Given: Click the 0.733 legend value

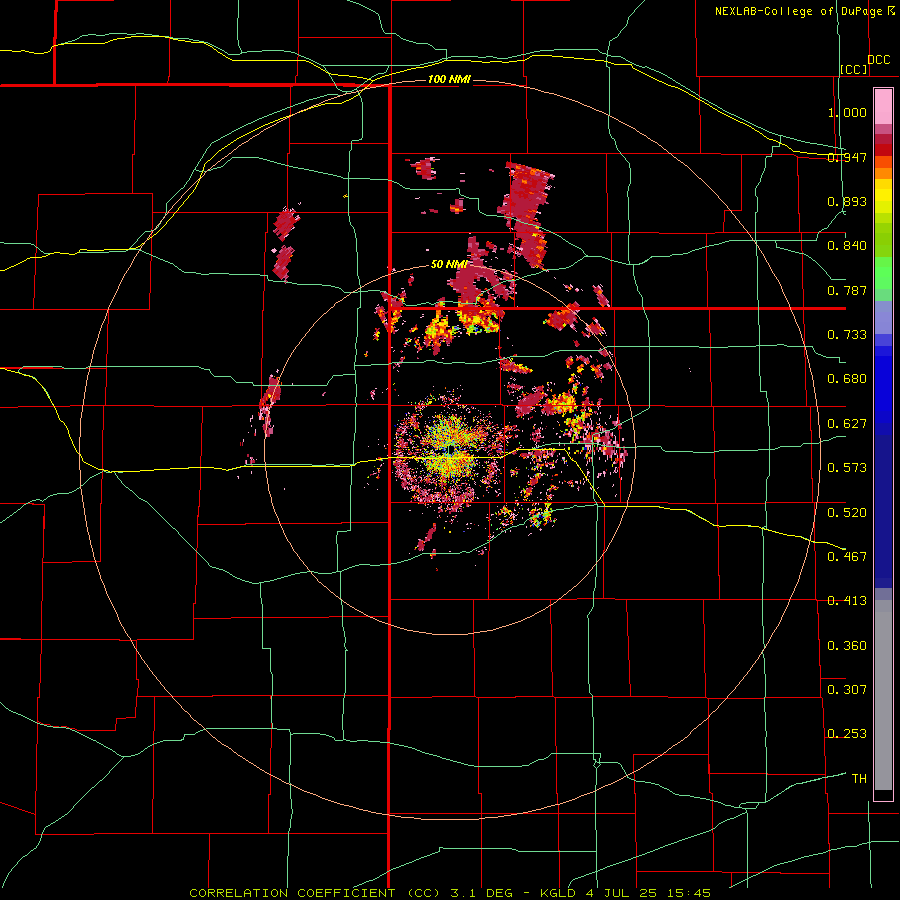Looking at the screenshot, I should click(847, 335).
